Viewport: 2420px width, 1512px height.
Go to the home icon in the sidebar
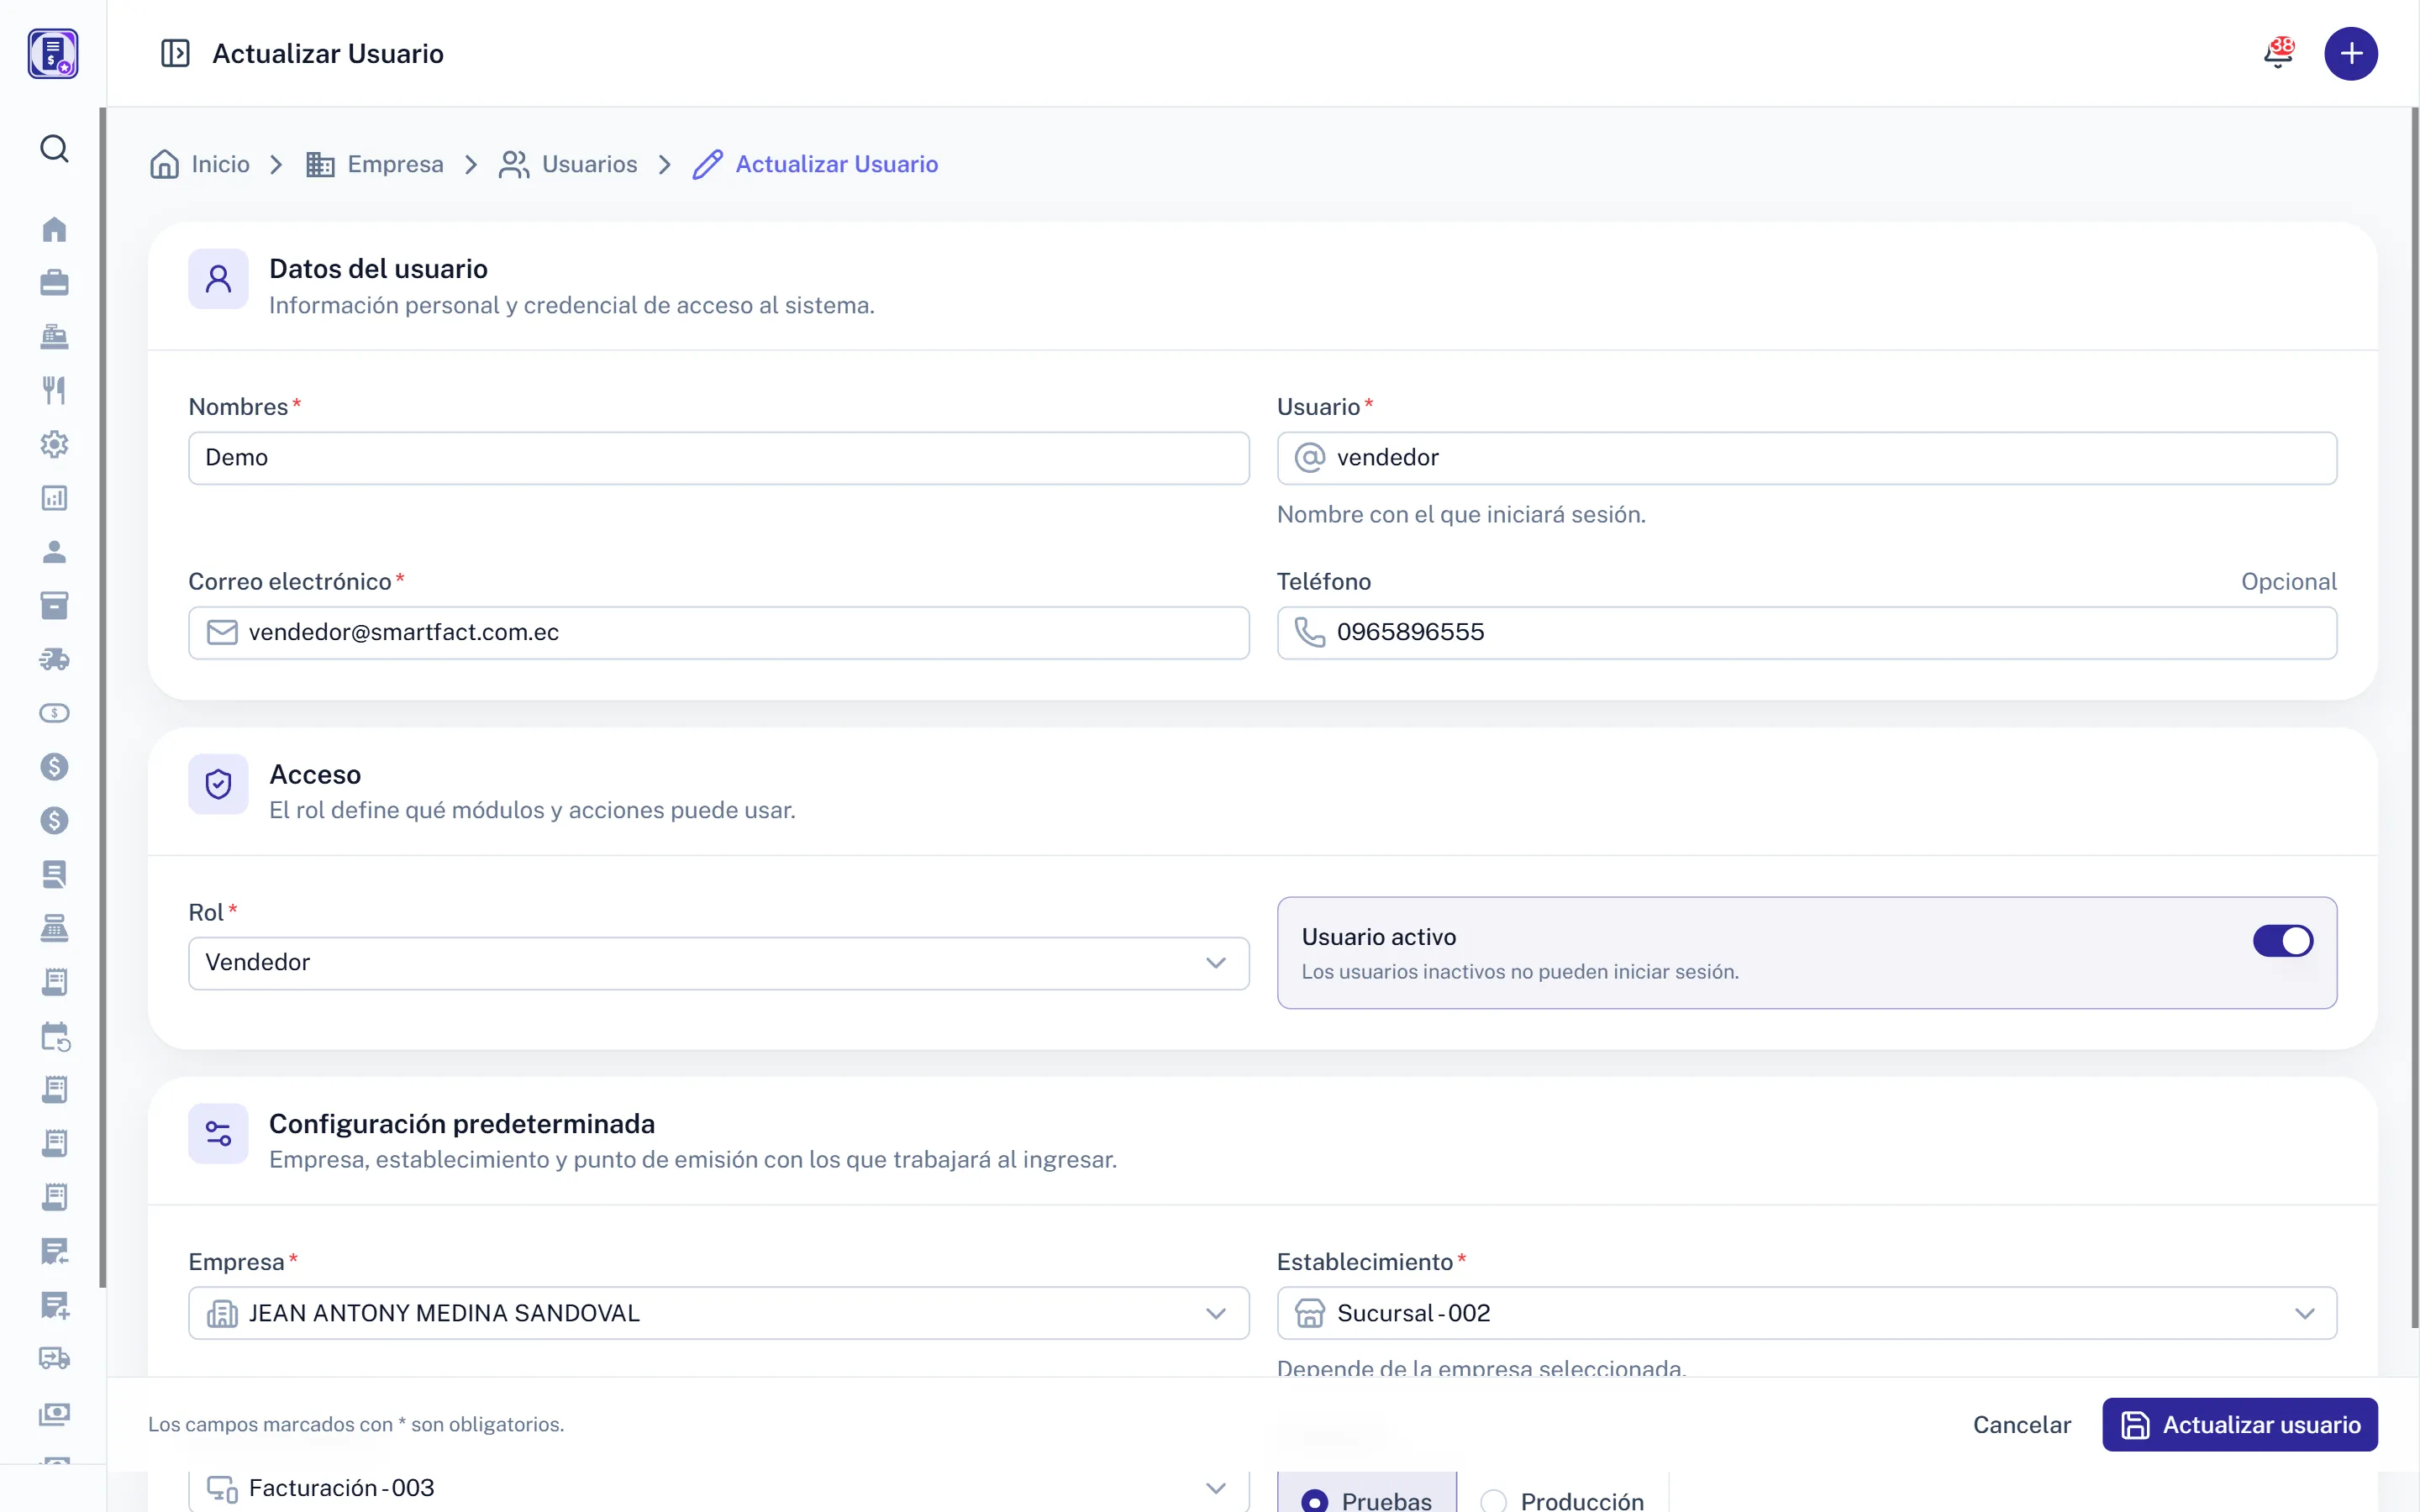pyautogui.click(x=54, y=229)
